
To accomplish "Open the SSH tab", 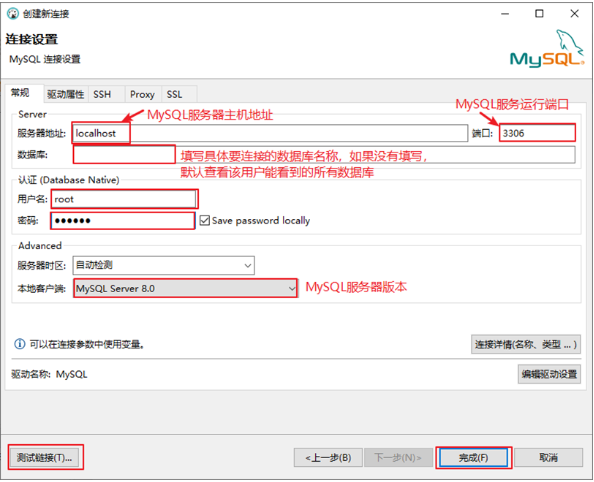I will tap(102, 94).
